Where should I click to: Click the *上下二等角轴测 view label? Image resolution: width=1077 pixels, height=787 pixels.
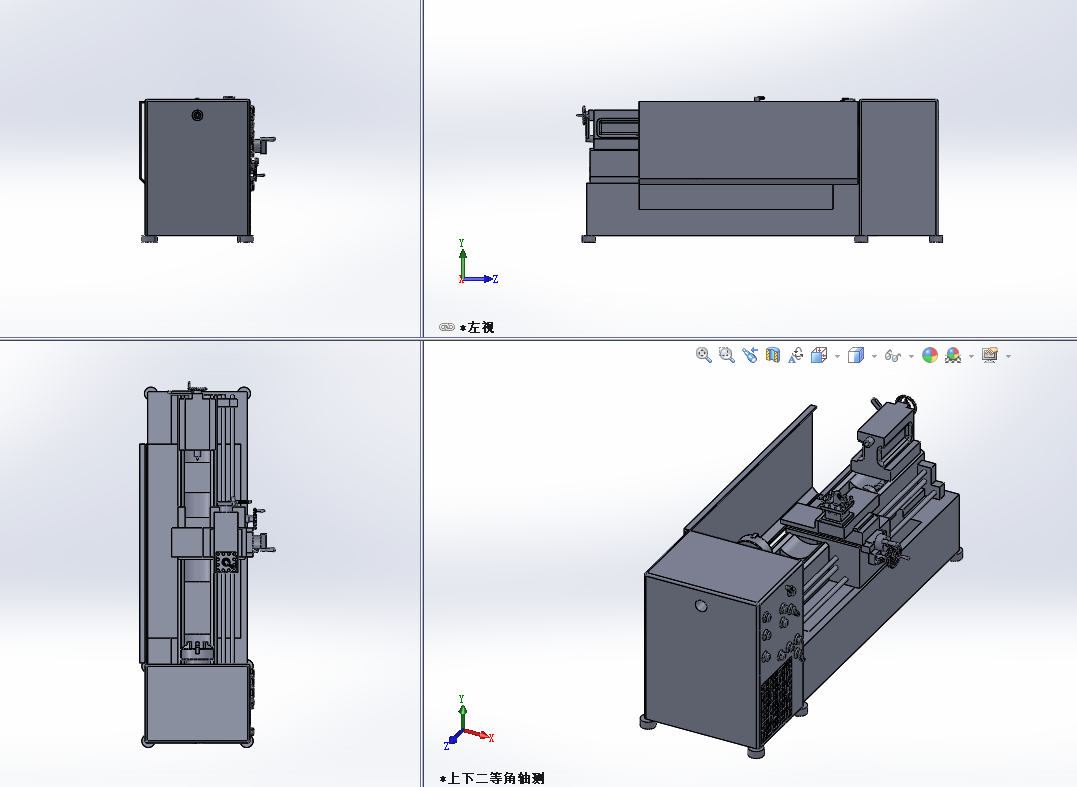click(x=492, y=778)
